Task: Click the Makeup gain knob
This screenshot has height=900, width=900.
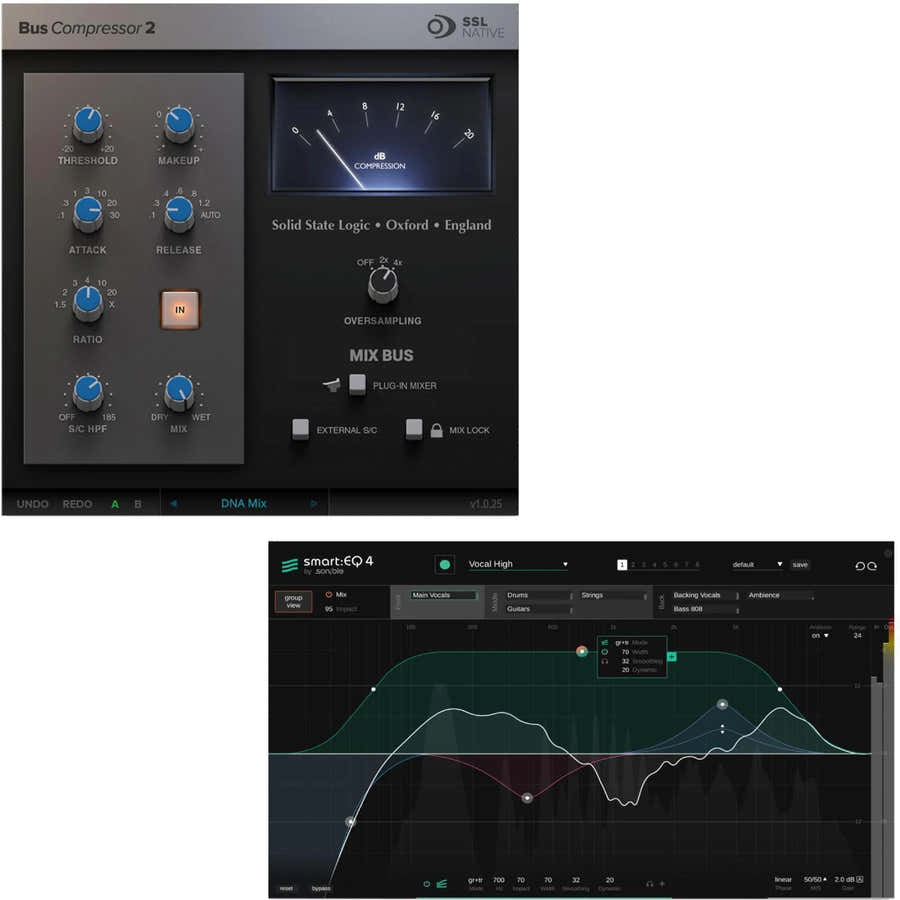Action: click(x=179, y=124)
